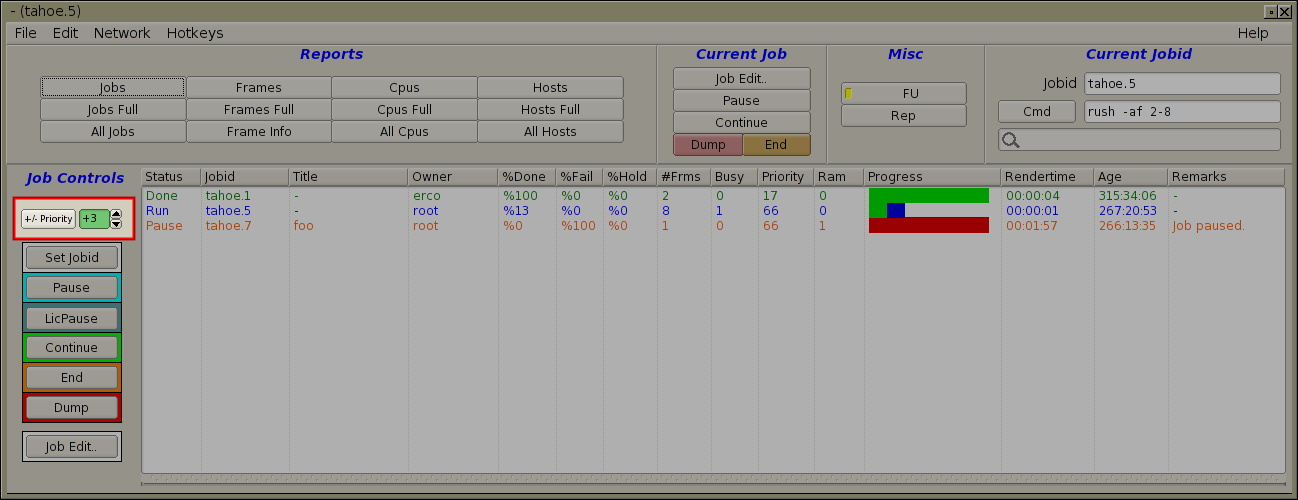Open the Network menu

[x=122, y=33]
